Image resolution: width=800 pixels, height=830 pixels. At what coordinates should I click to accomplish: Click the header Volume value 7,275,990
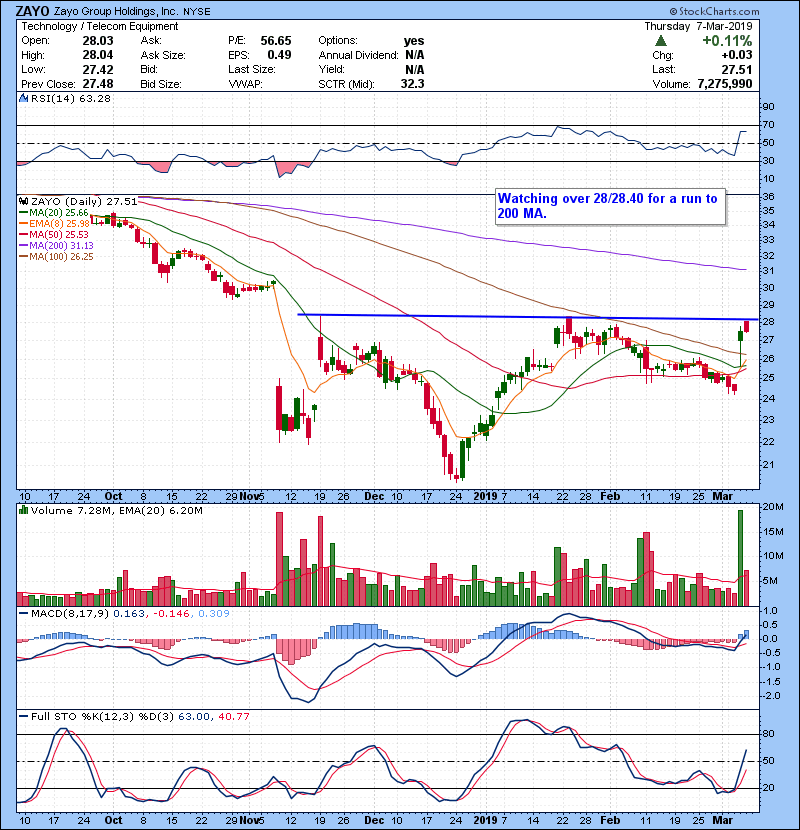tap(725, 84)
